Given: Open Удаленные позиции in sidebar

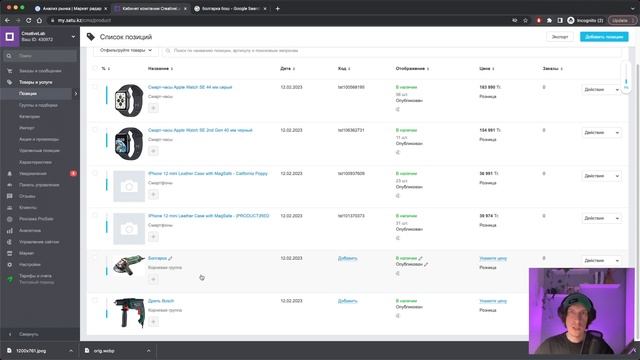Looking at the screenshot, I should (x=39, y=151).
